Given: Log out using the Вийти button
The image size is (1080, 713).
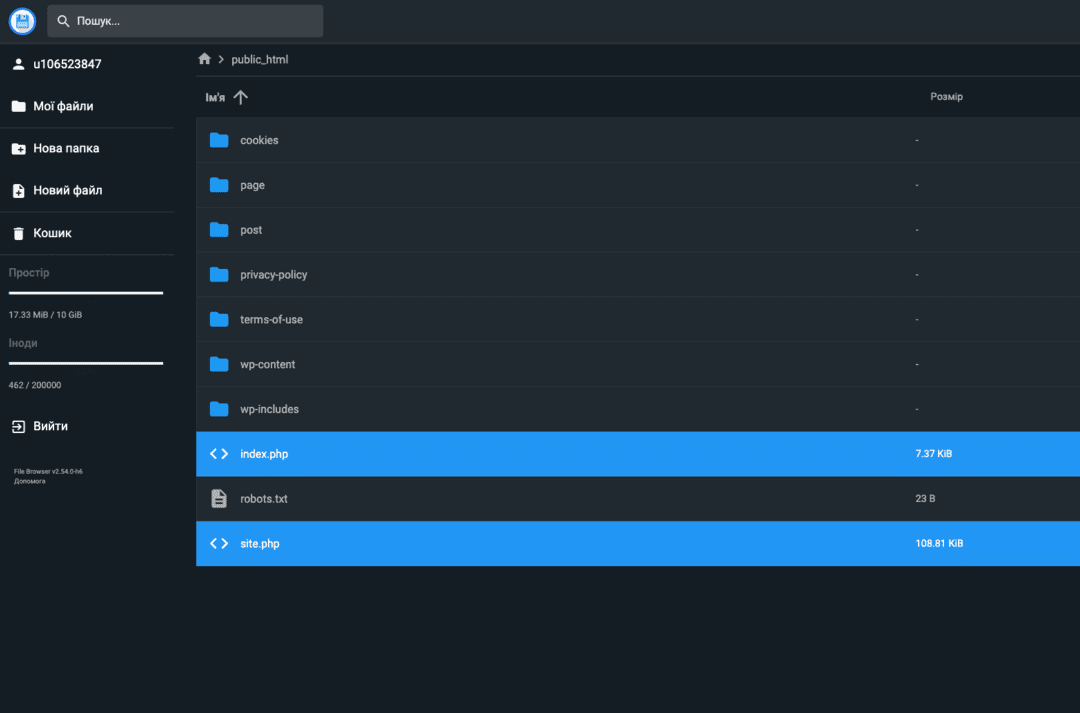Looking at the screenshot, I should click(50, 426).
